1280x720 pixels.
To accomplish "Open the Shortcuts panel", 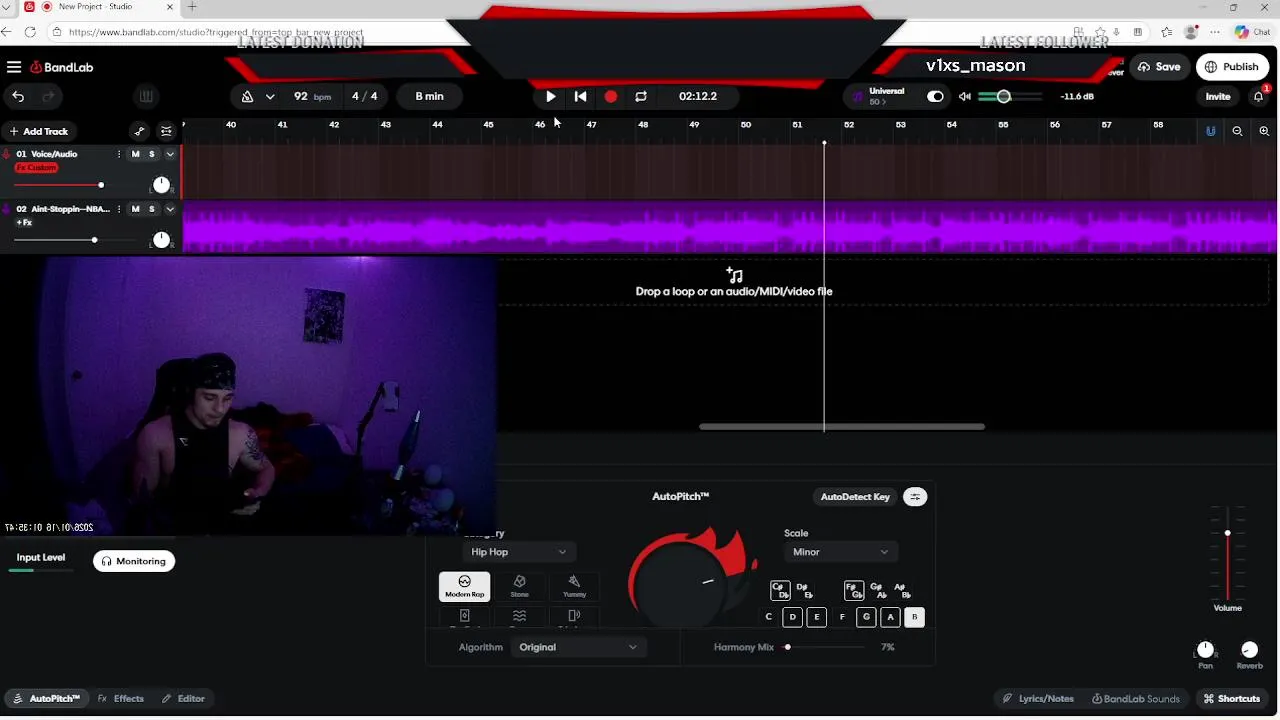I will point(1232,699).
